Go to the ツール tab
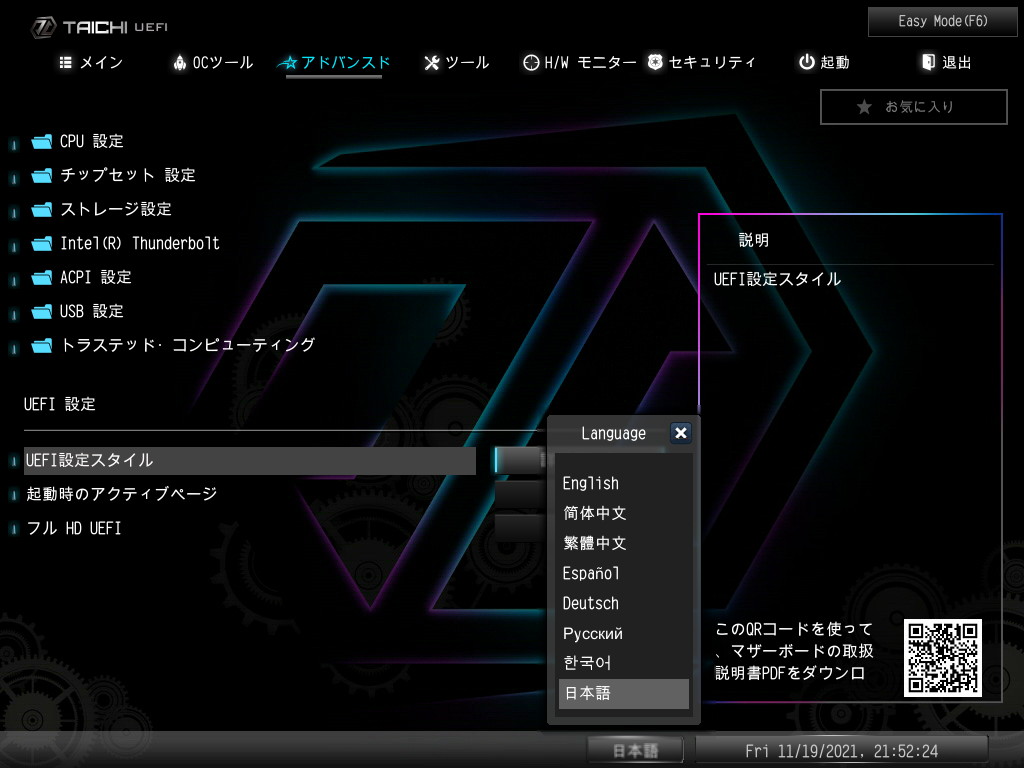 456,63
